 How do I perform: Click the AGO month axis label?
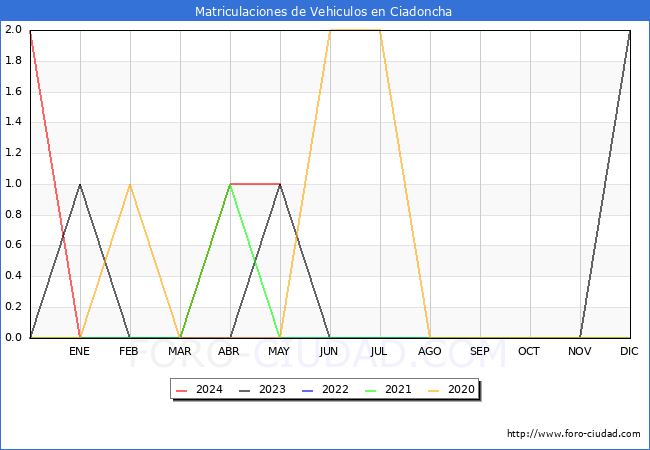(429, 351)
